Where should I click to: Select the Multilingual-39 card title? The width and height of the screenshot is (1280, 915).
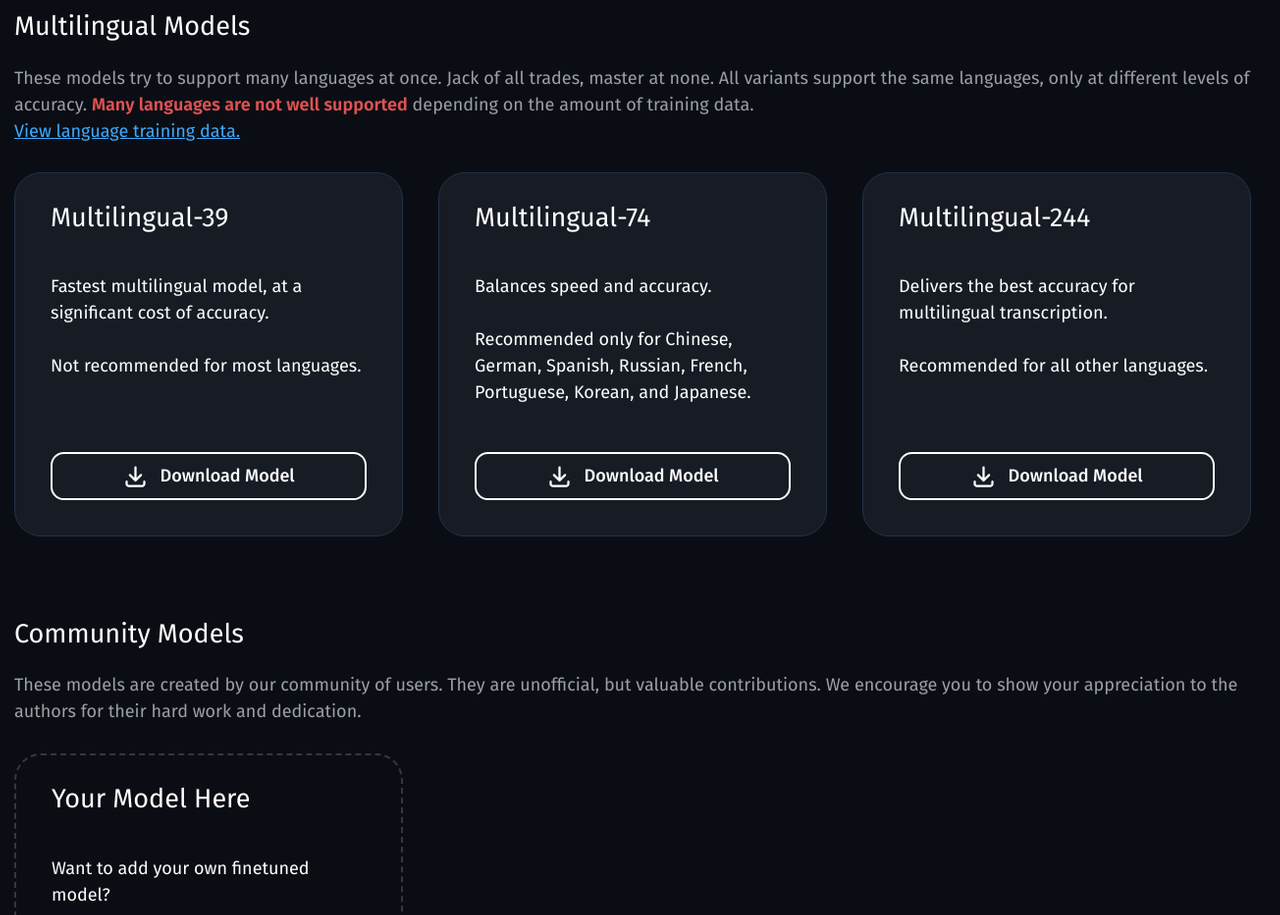coord(140,217)
